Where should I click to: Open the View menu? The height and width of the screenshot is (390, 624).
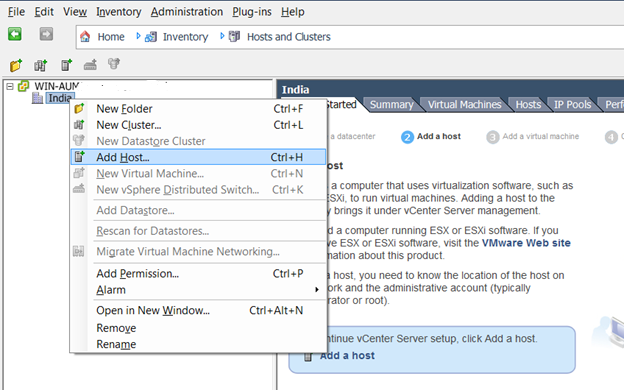tap(75, 12)
